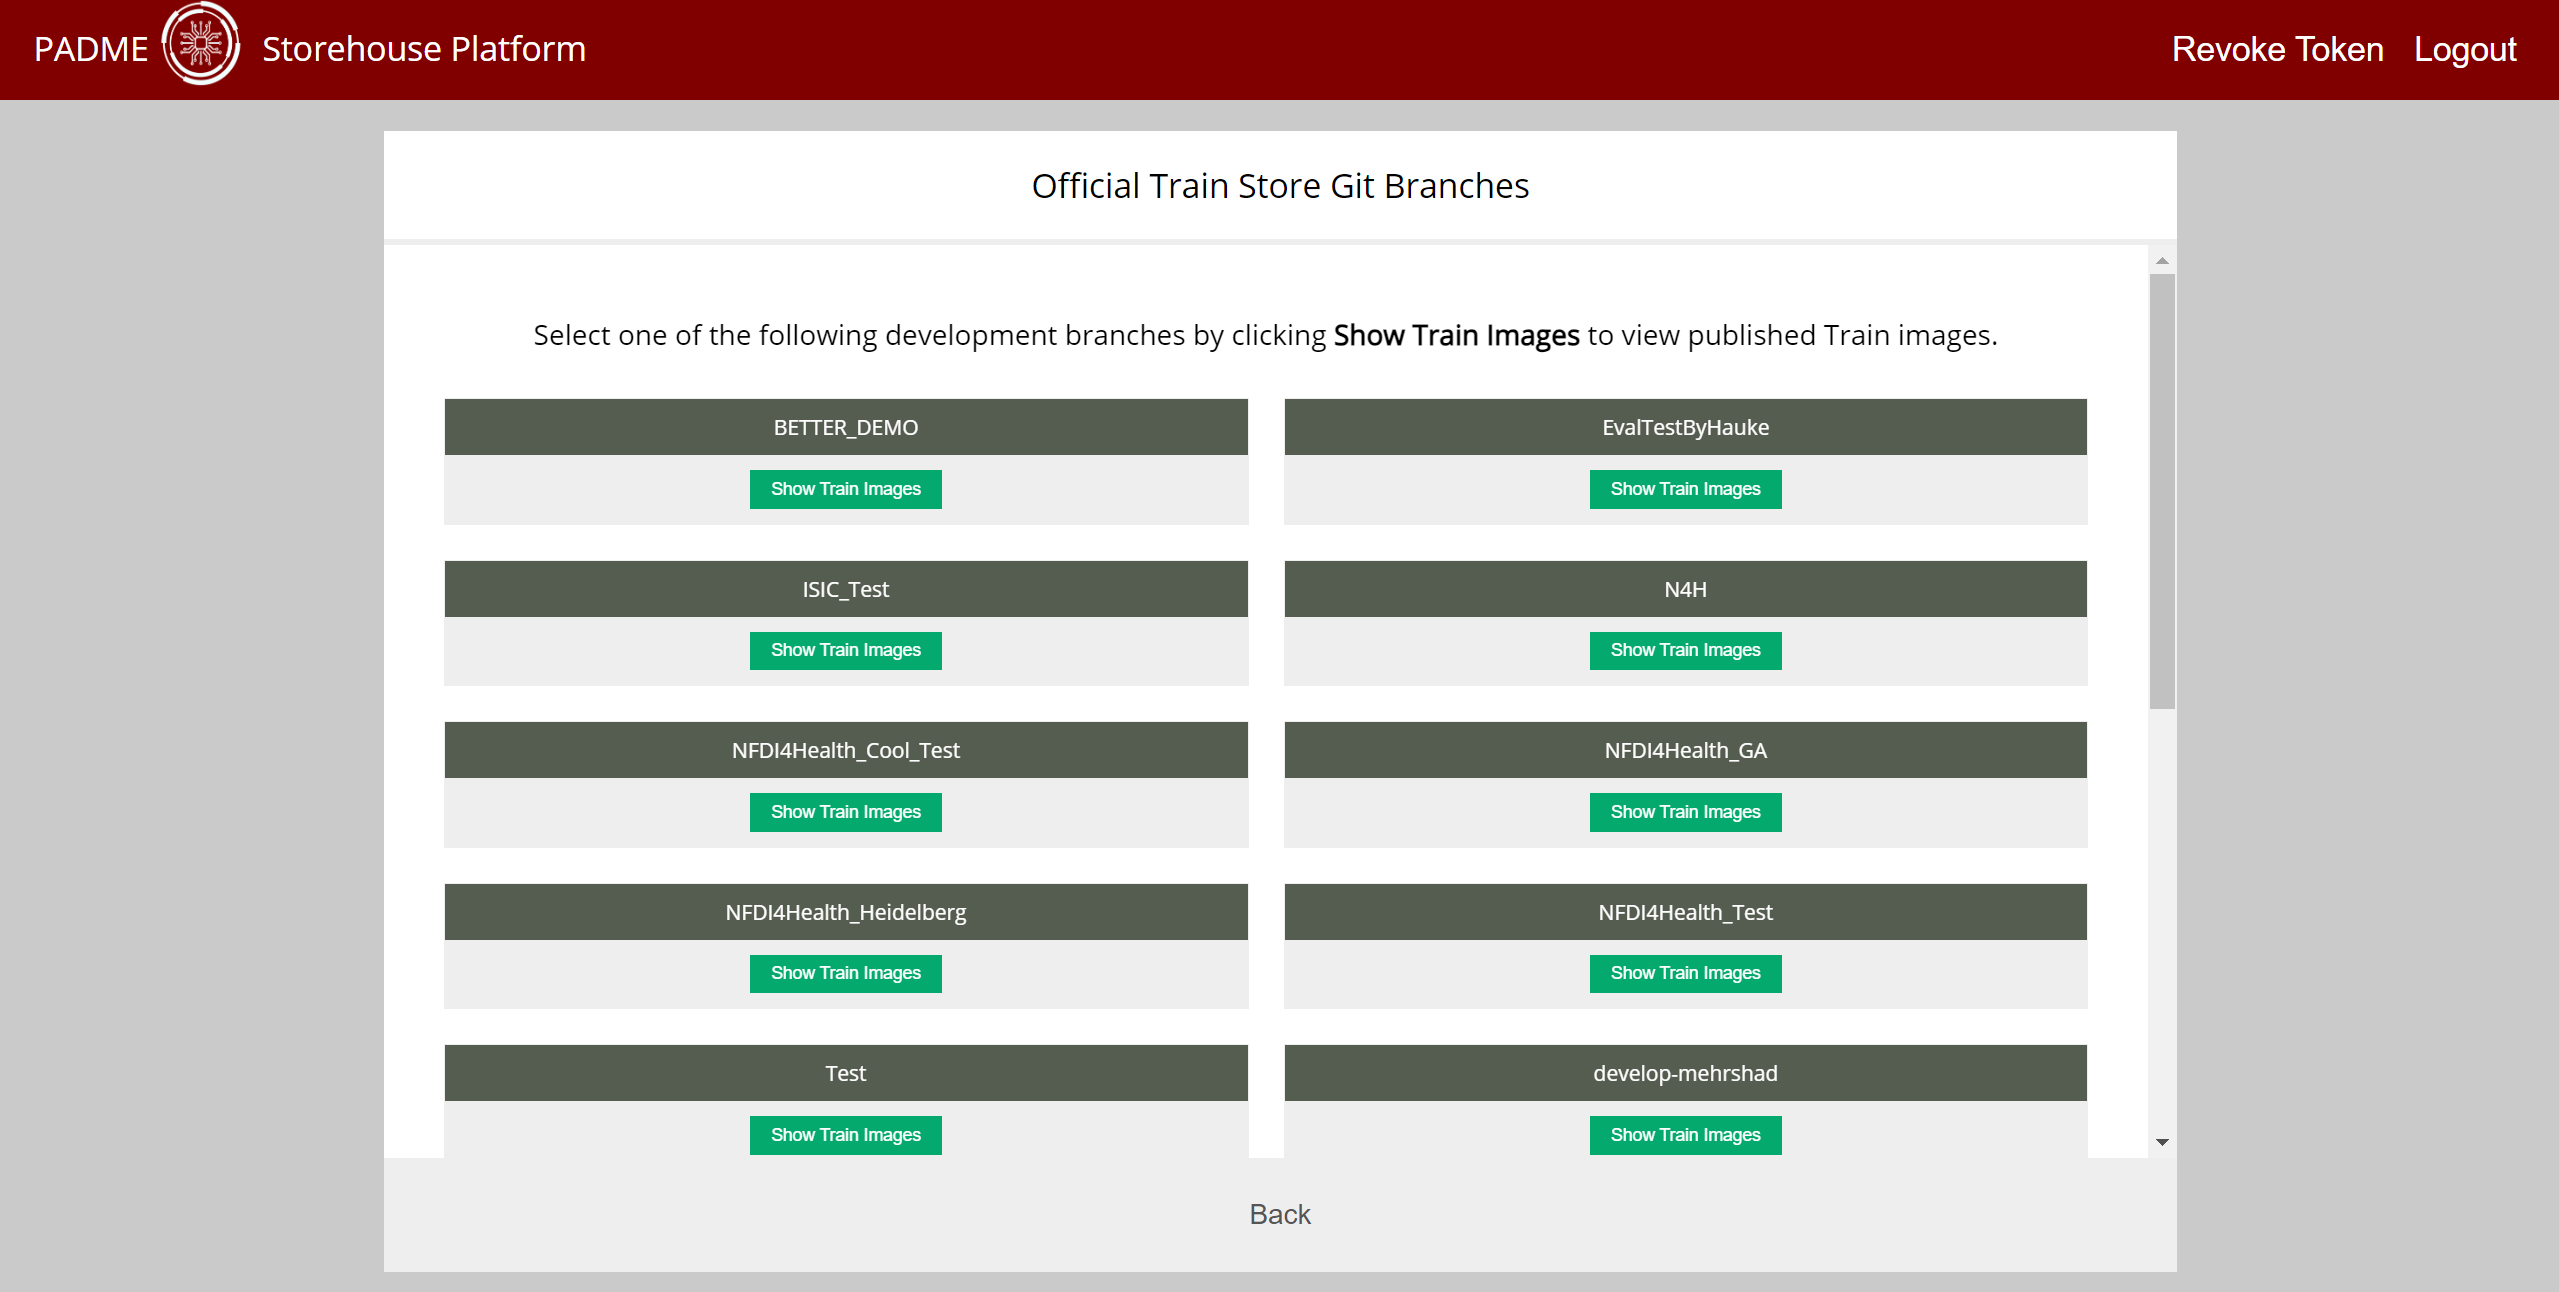Select the BETTER_DEMO branch header
The width and height of the screenshot is (2559, 1292).
[845, 427]
